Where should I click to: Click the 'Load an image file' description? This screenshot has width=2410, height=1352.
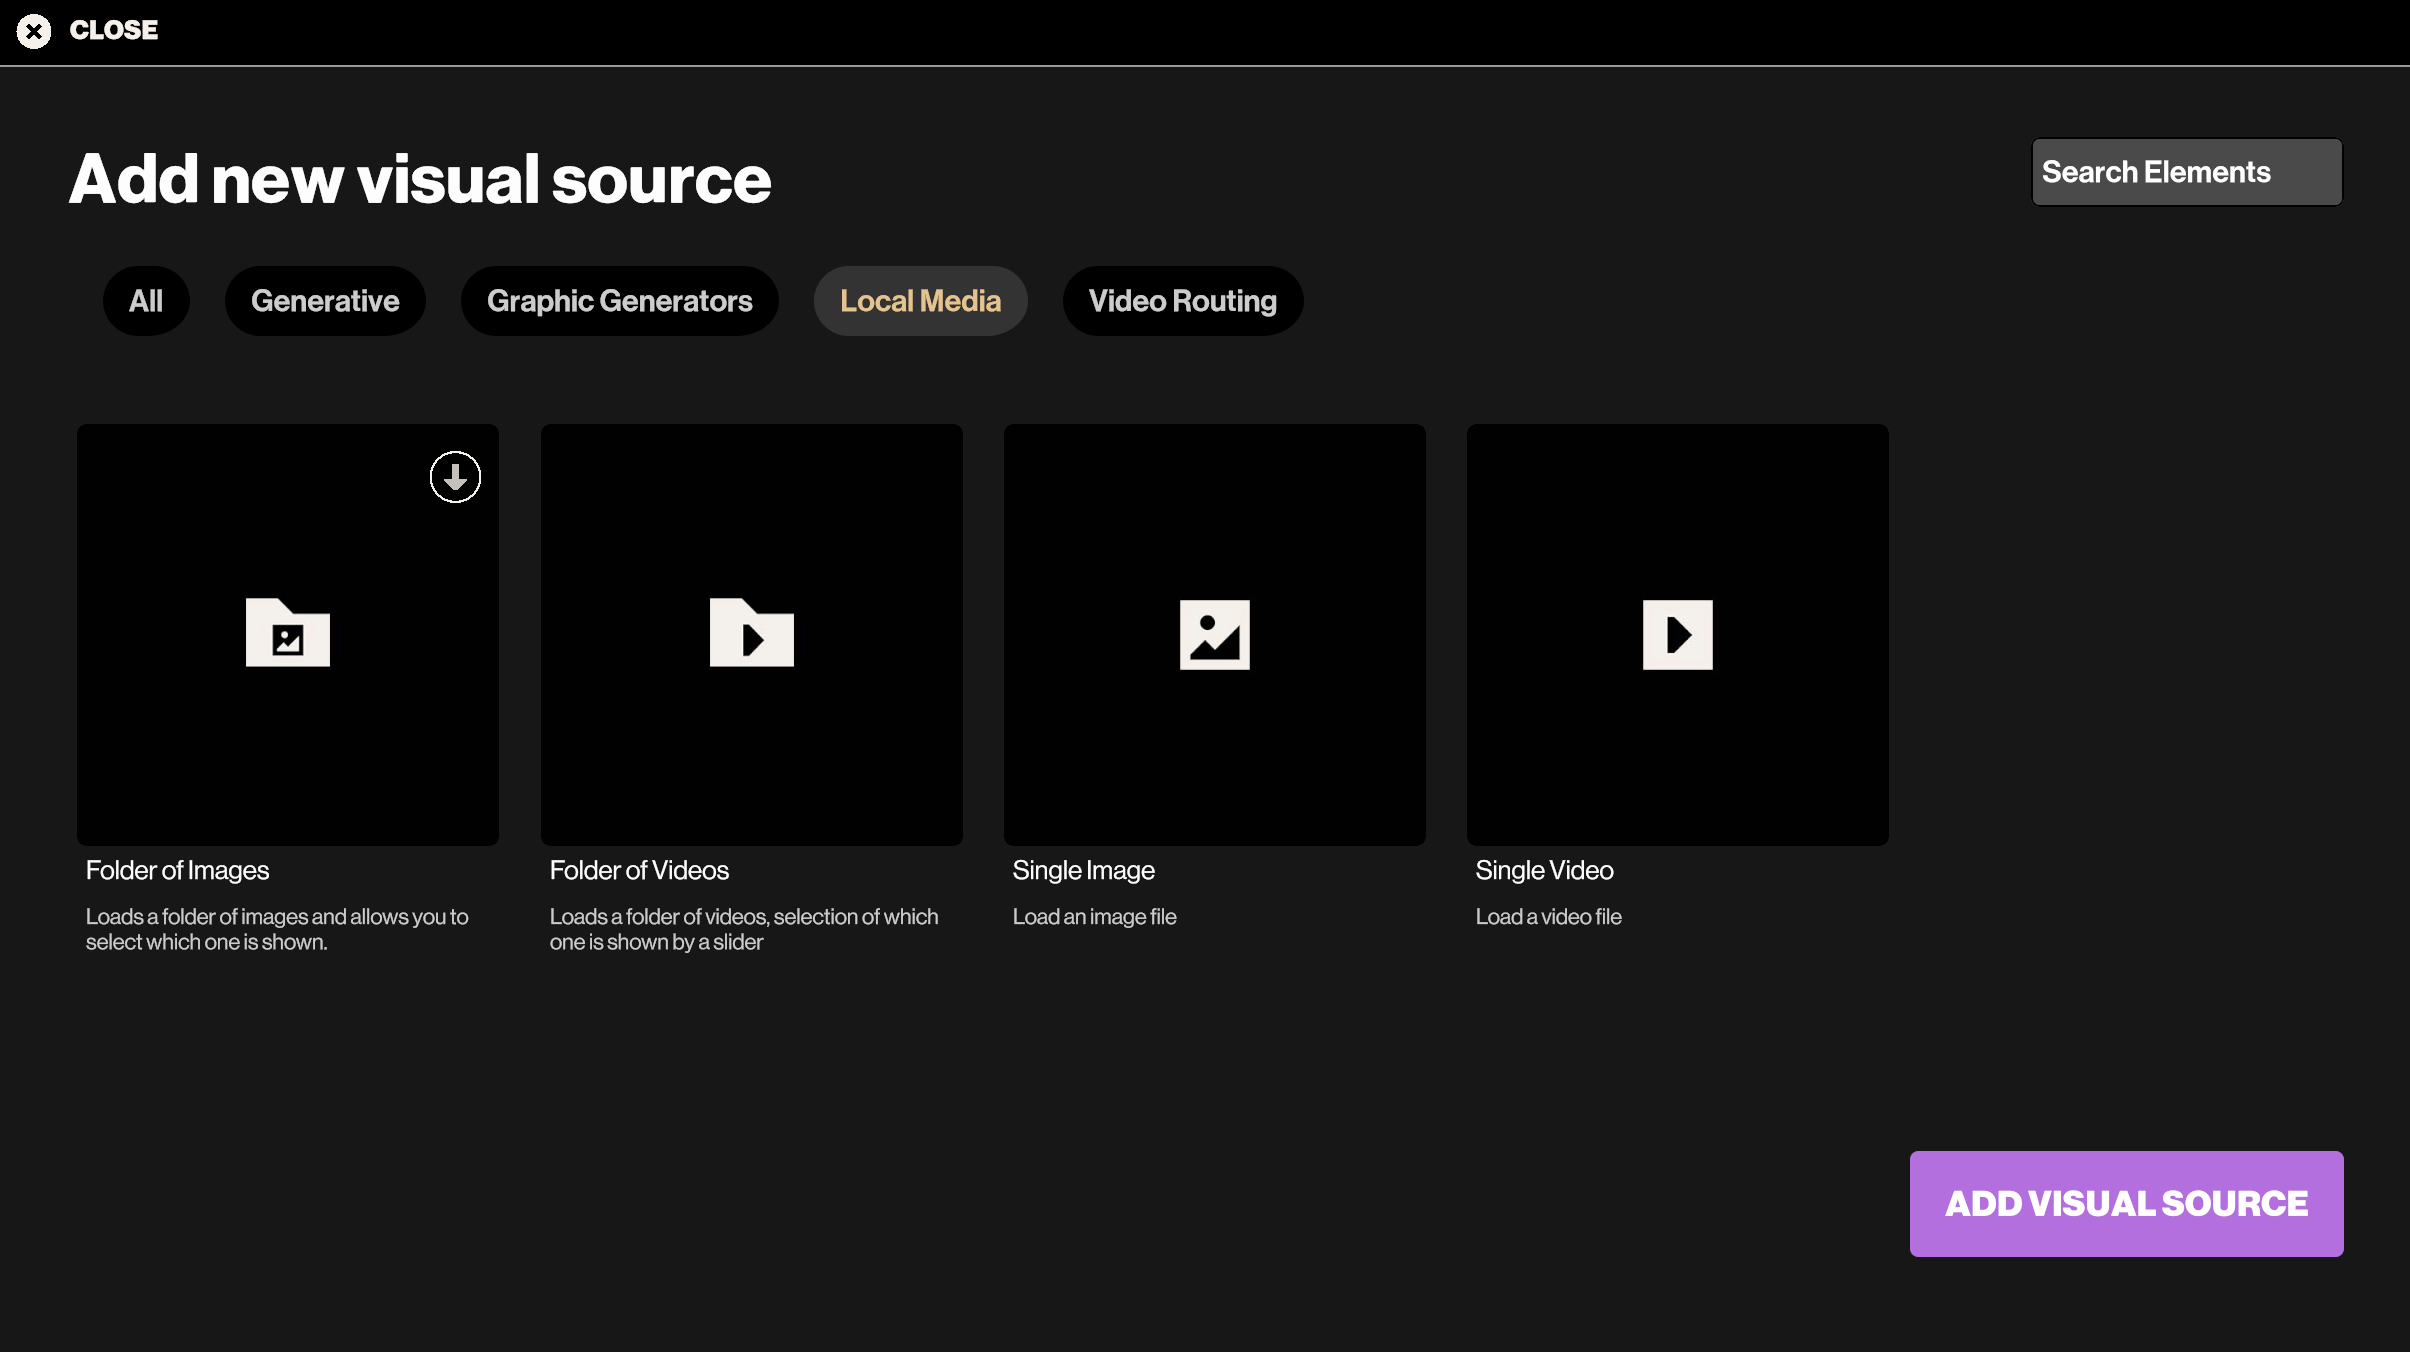1094,917
